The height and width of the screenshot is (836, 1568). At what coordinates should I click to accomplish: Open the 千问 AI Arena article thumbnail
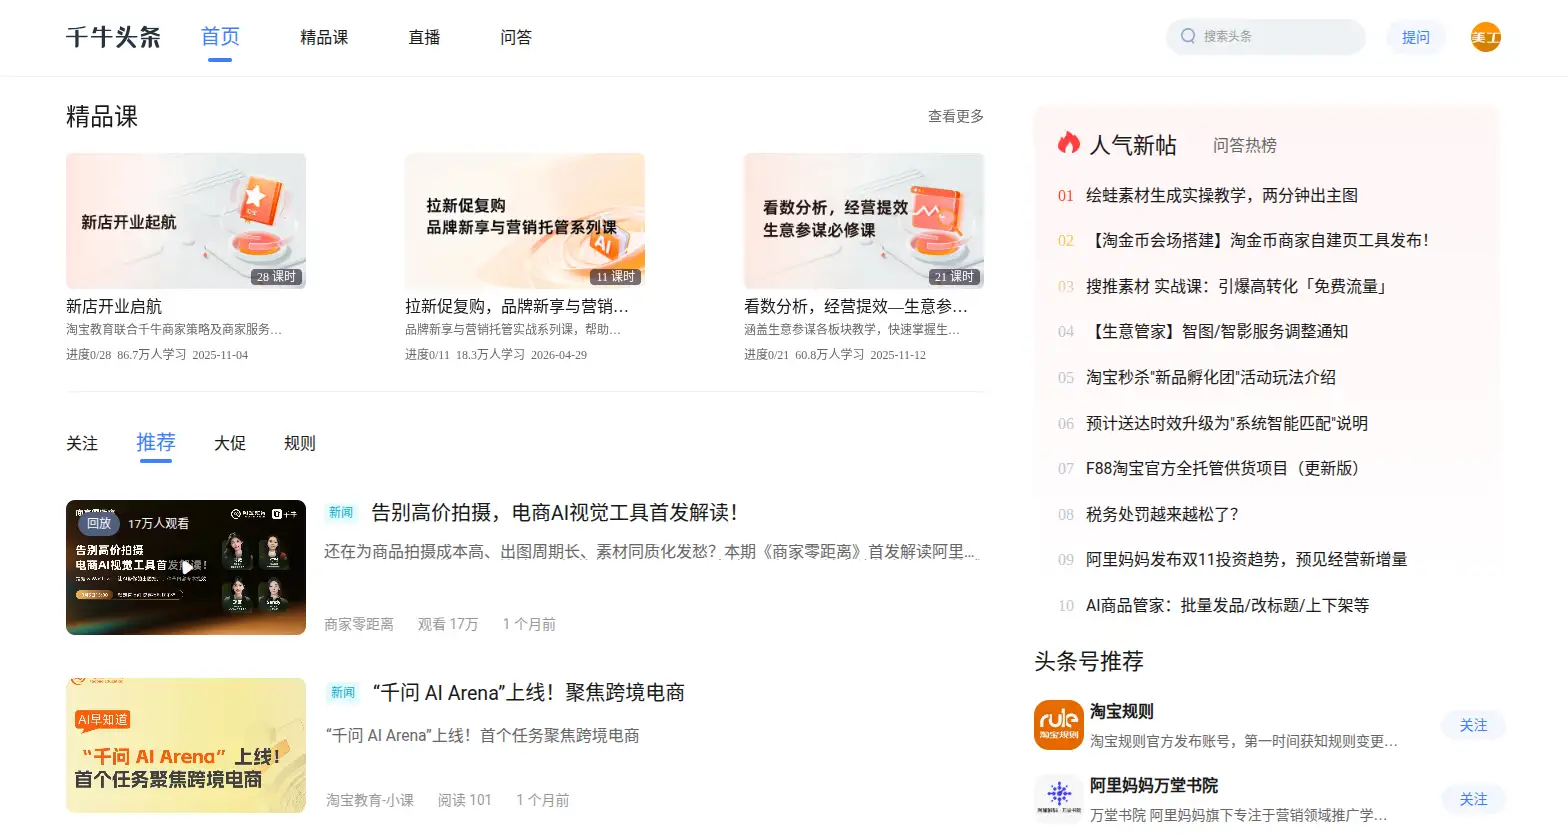(x=186, y=745)
